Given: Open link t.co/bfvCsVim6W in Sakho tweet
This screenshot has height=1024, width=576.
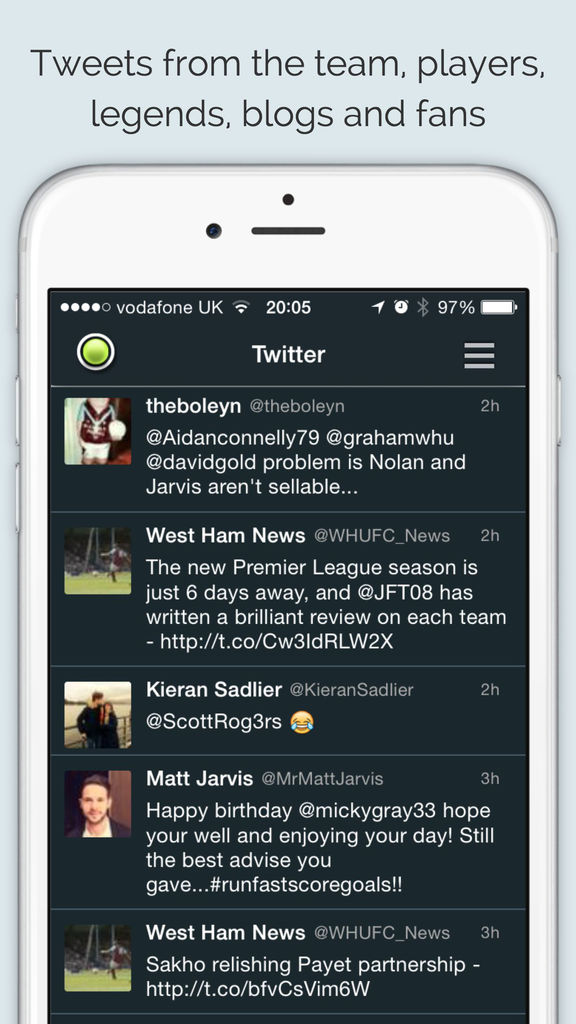Looking at the screenshot, I should click(259, 989).
